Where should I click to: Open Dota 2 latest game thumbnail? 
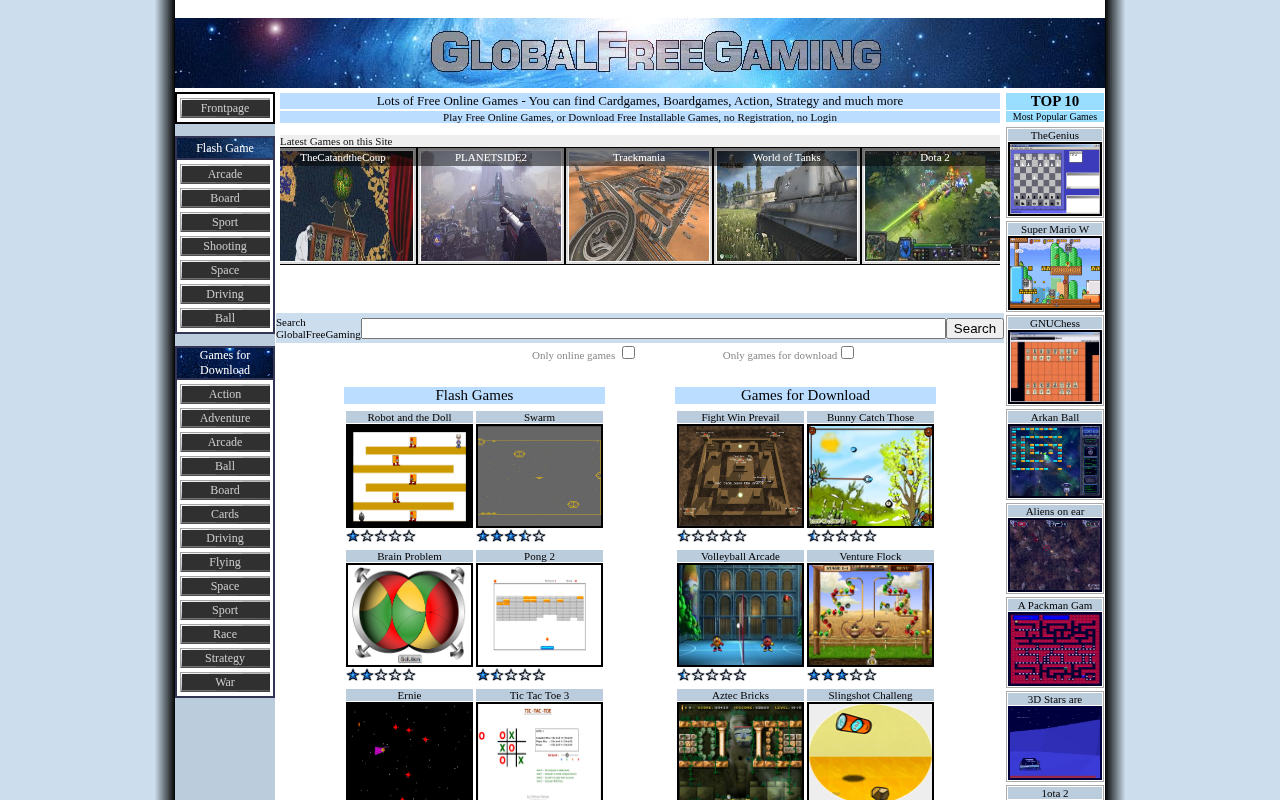932,207
